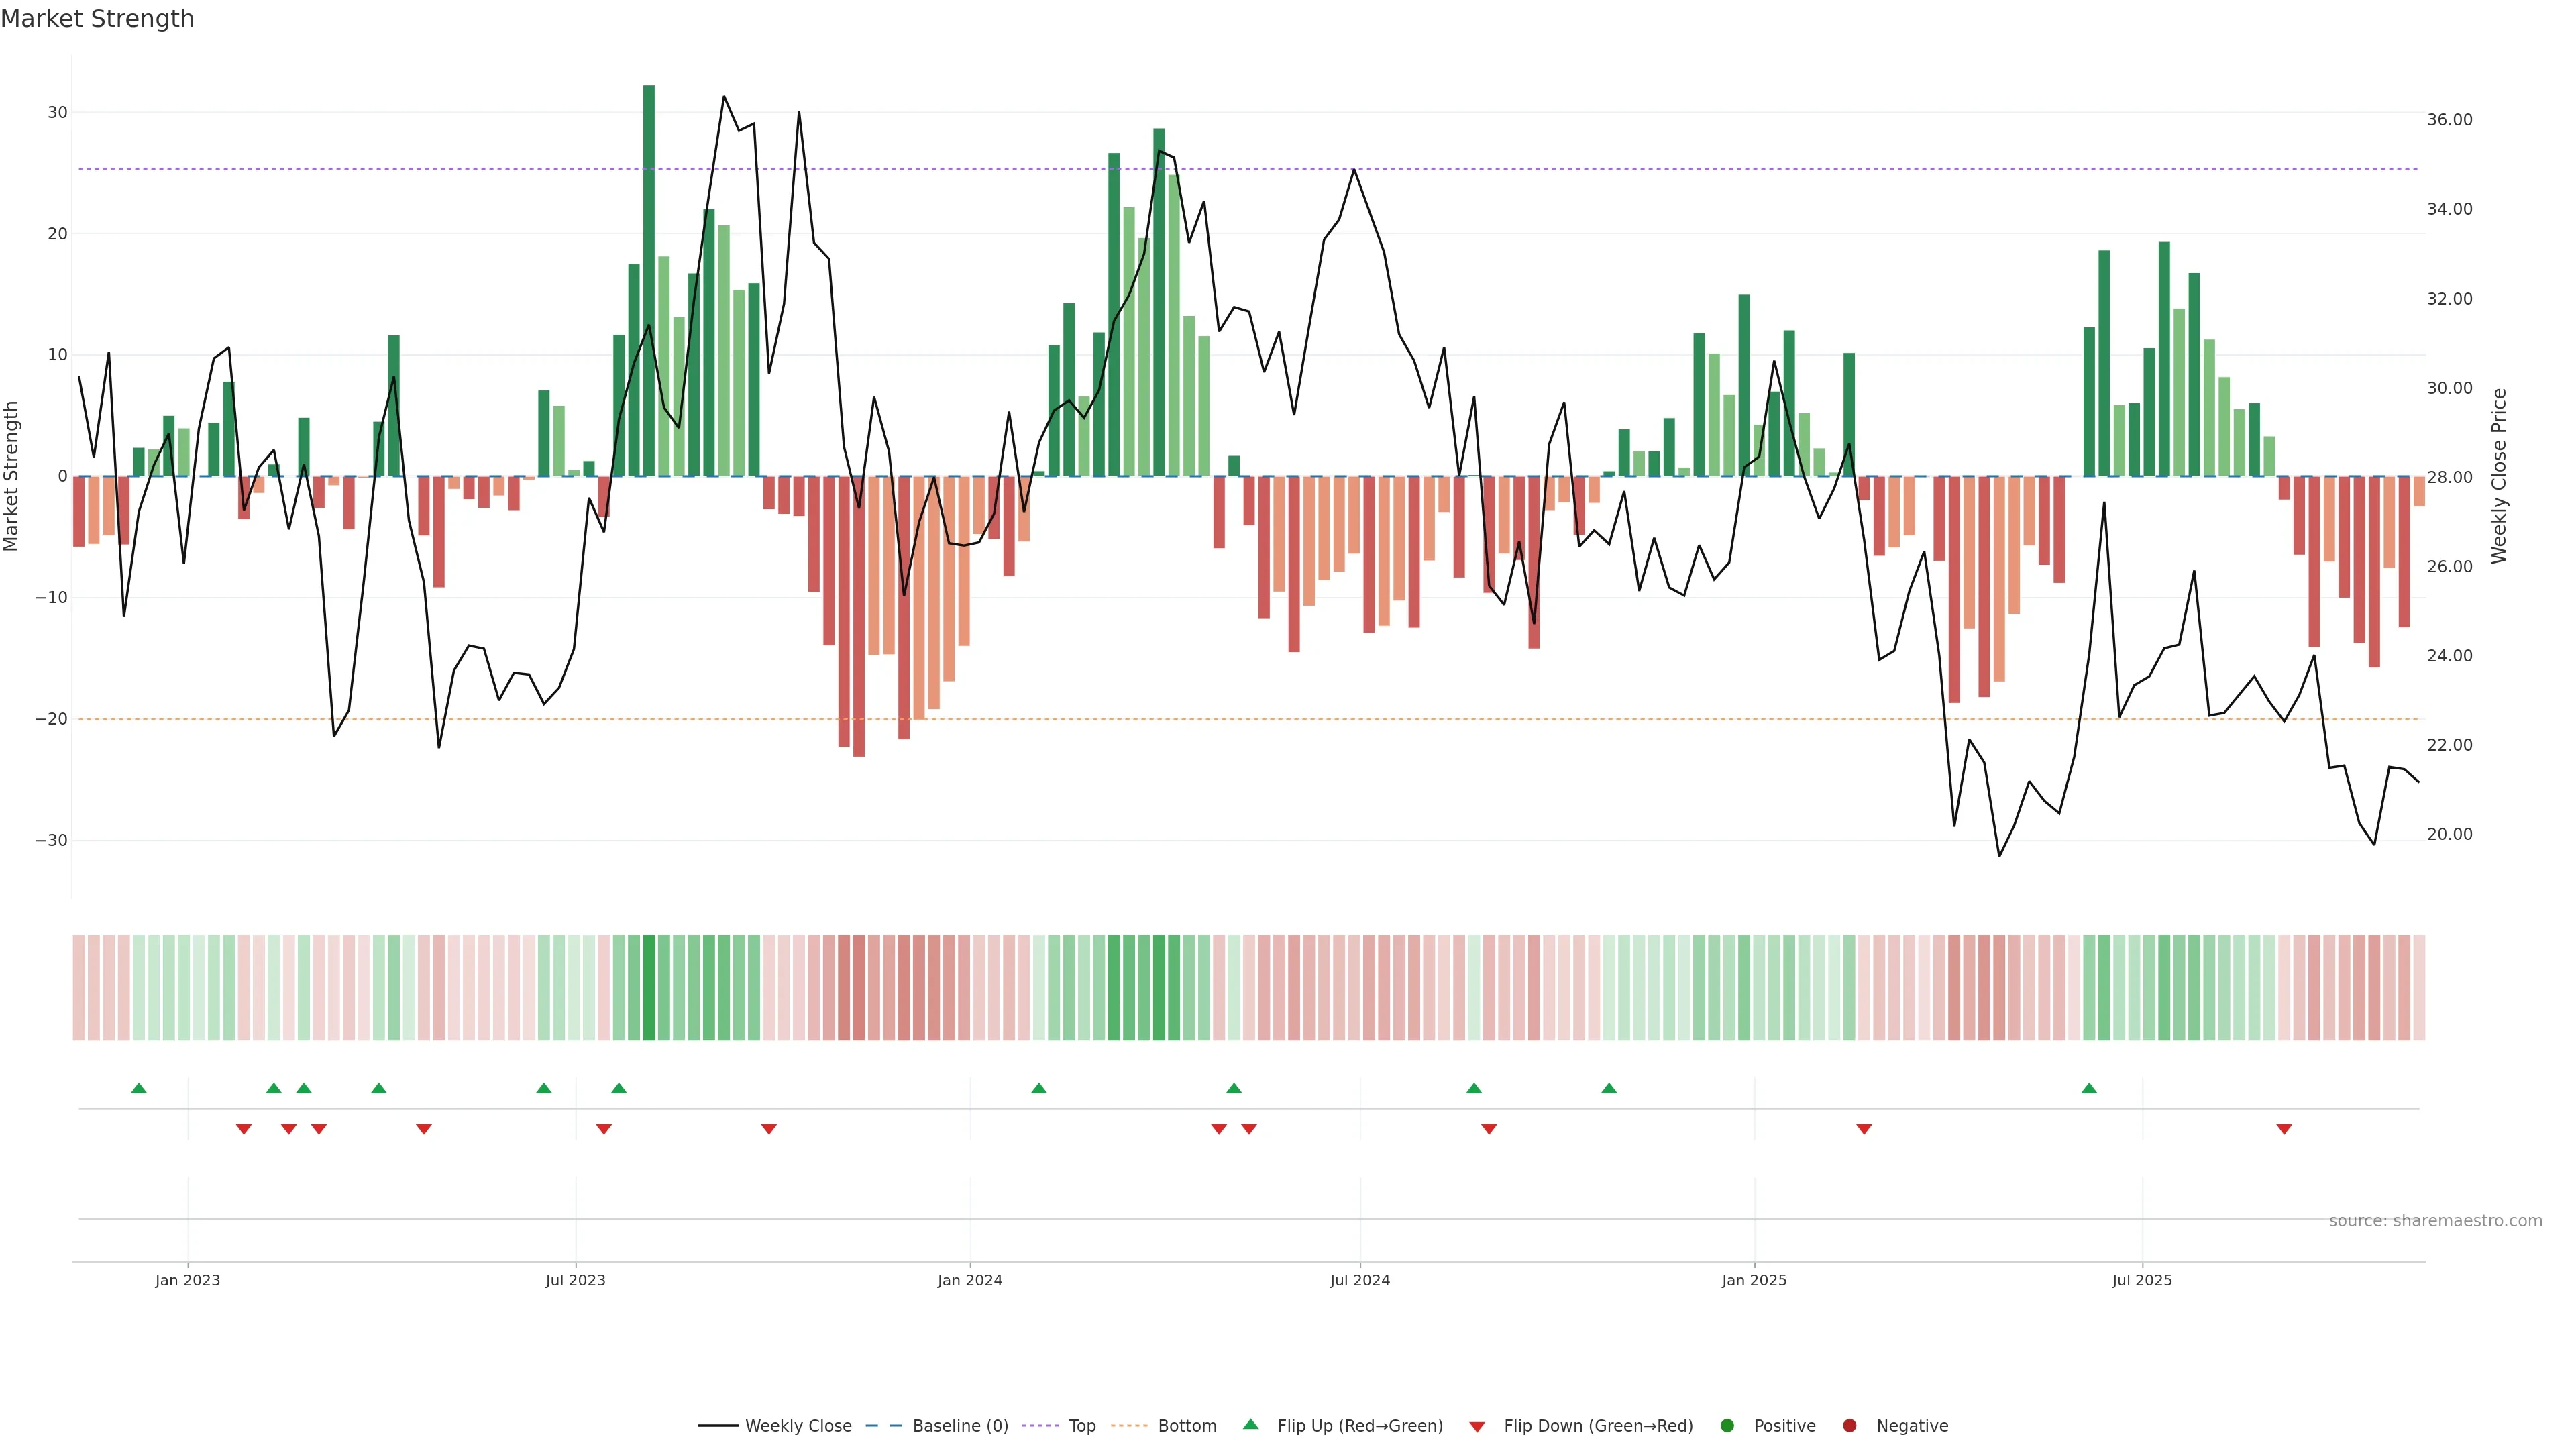Click the last flip-down marker after Jul 2025
Screen dimensions: 2576x1449
coord(2284,1129)
